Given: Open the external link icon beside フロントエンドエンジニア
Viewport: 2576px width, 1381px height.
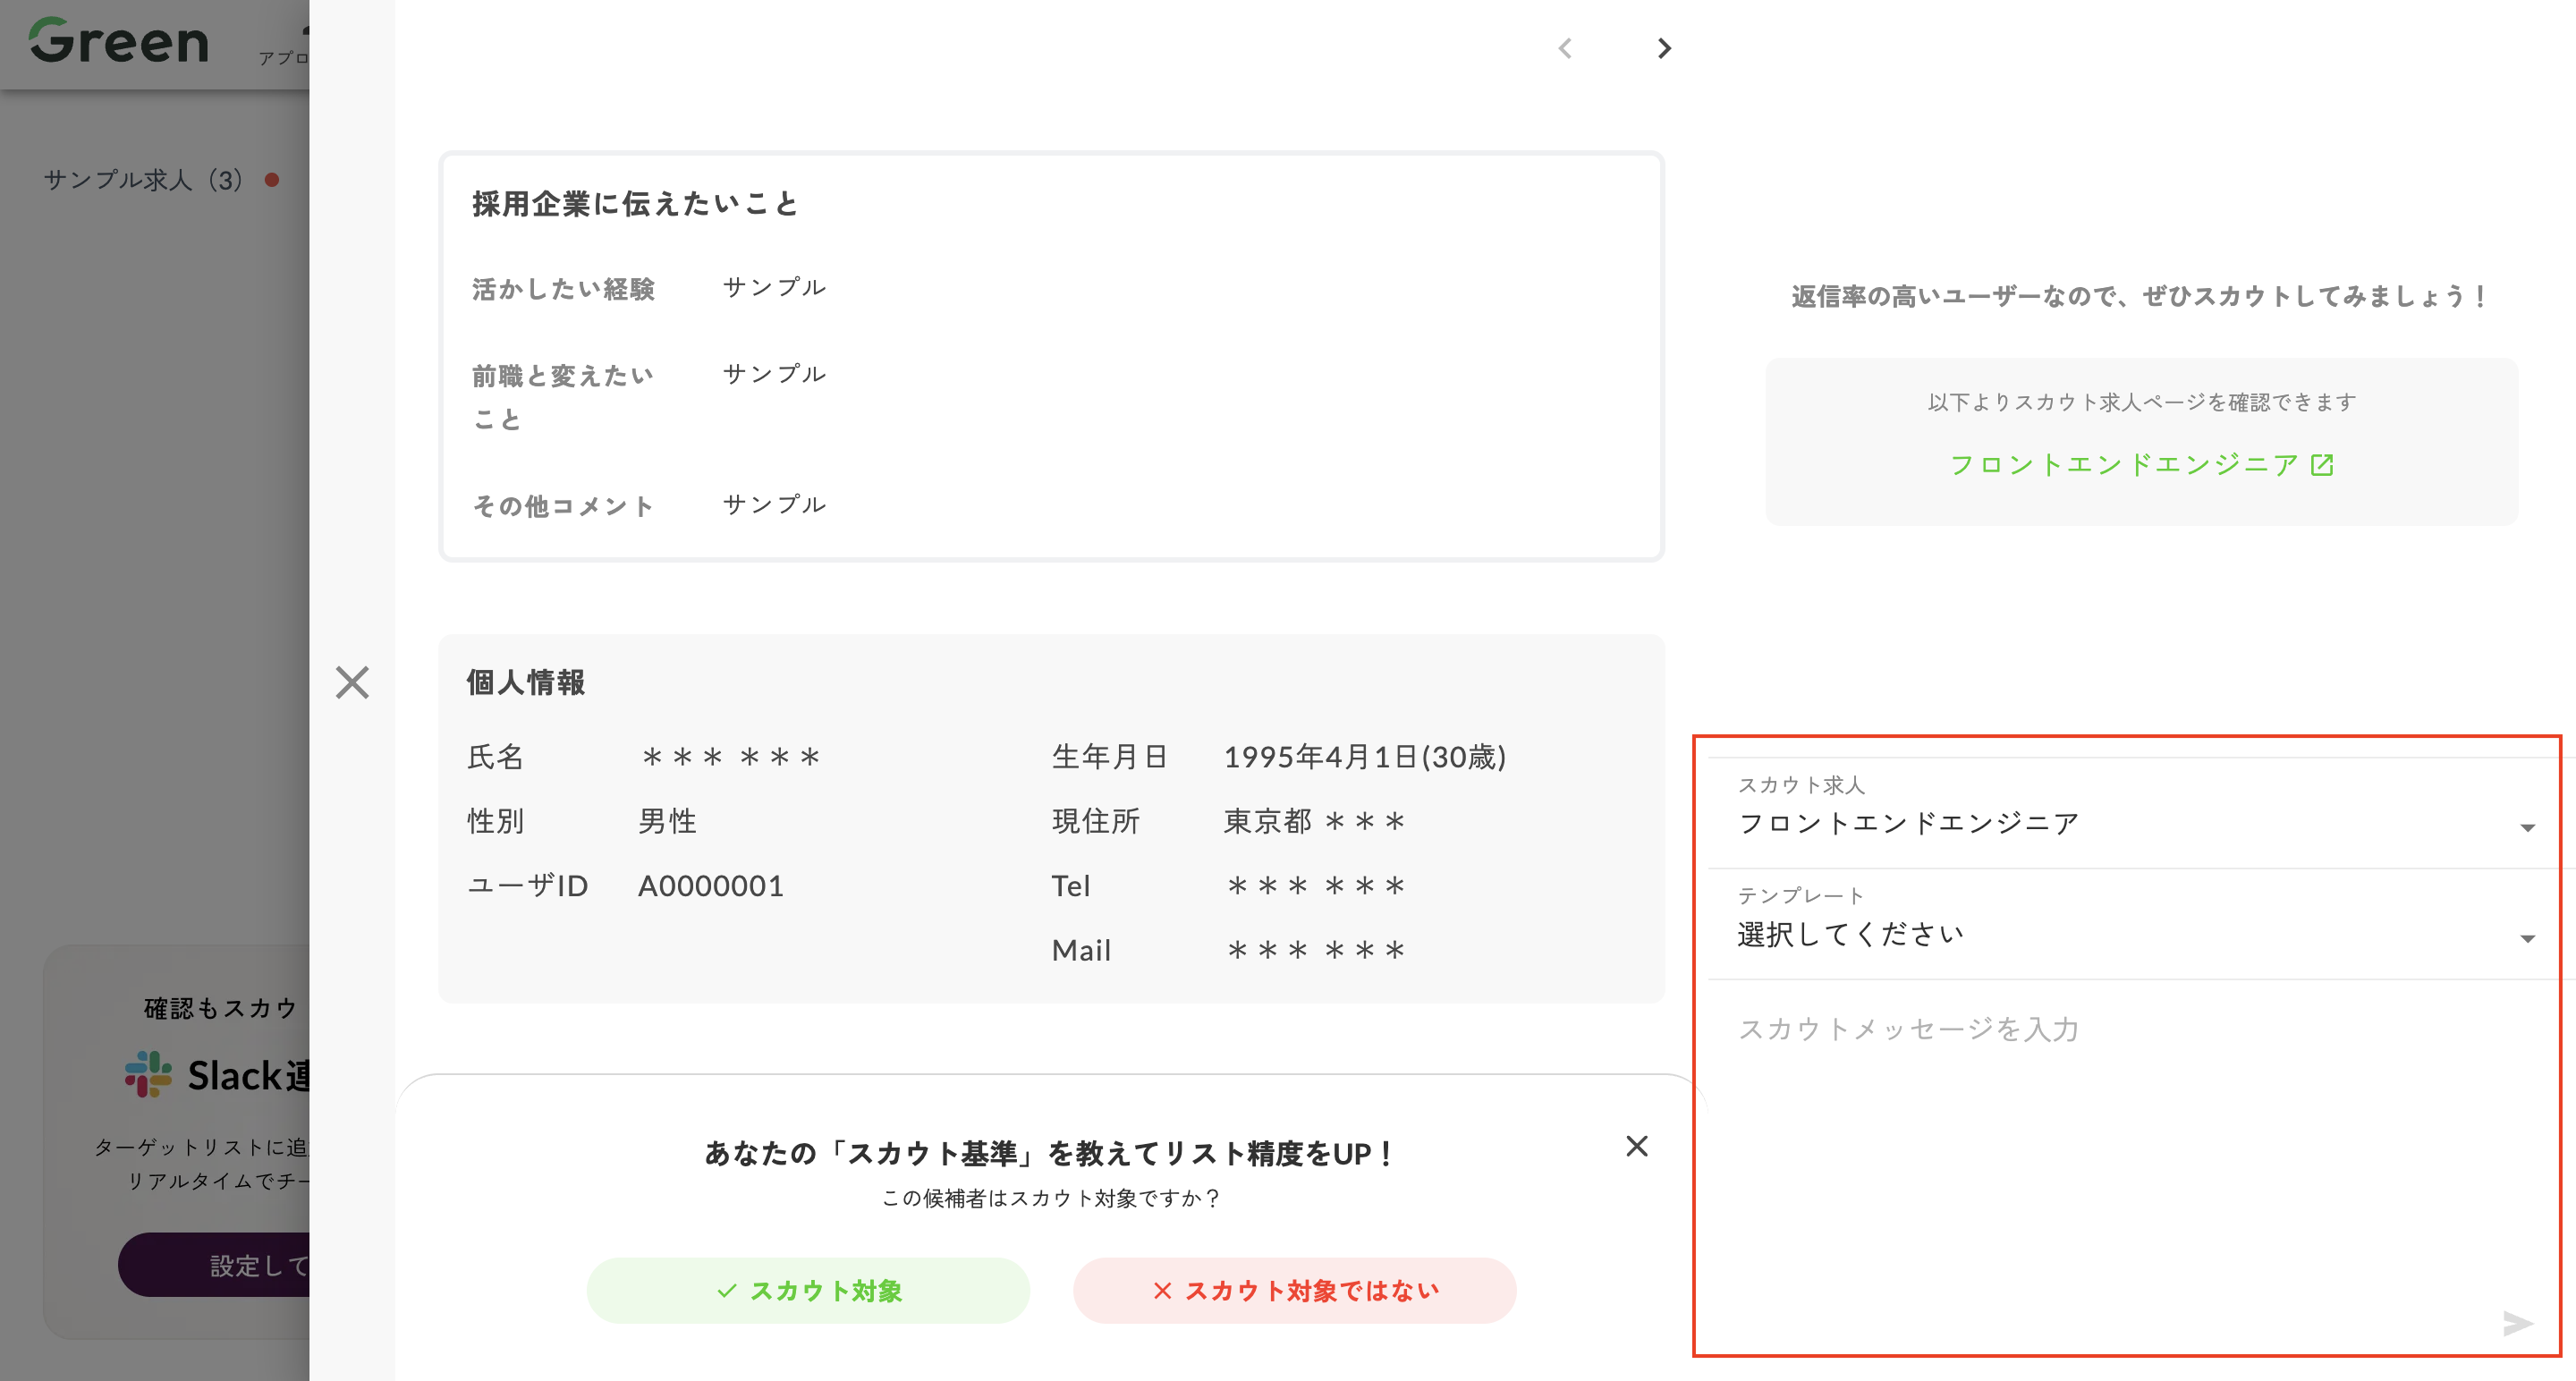Looking at the screenshot, I should [2322, 465].
